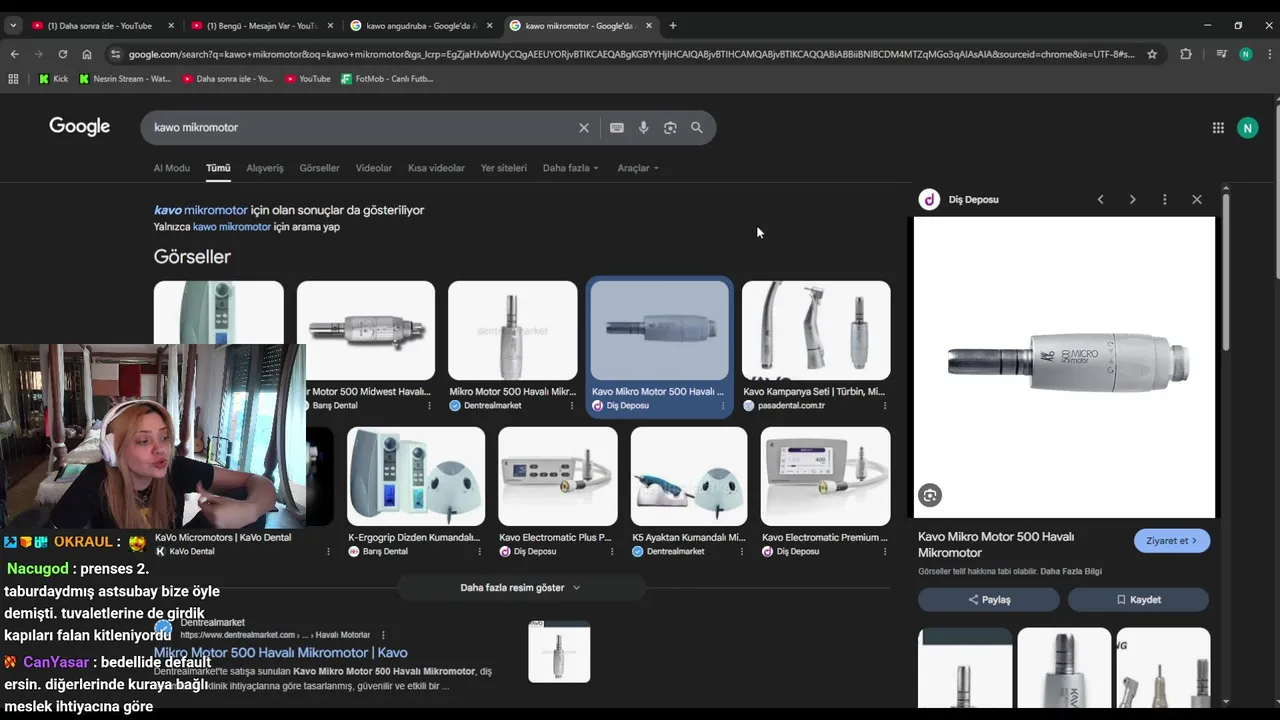Switch to the AI Modu tab

point(171,168)
